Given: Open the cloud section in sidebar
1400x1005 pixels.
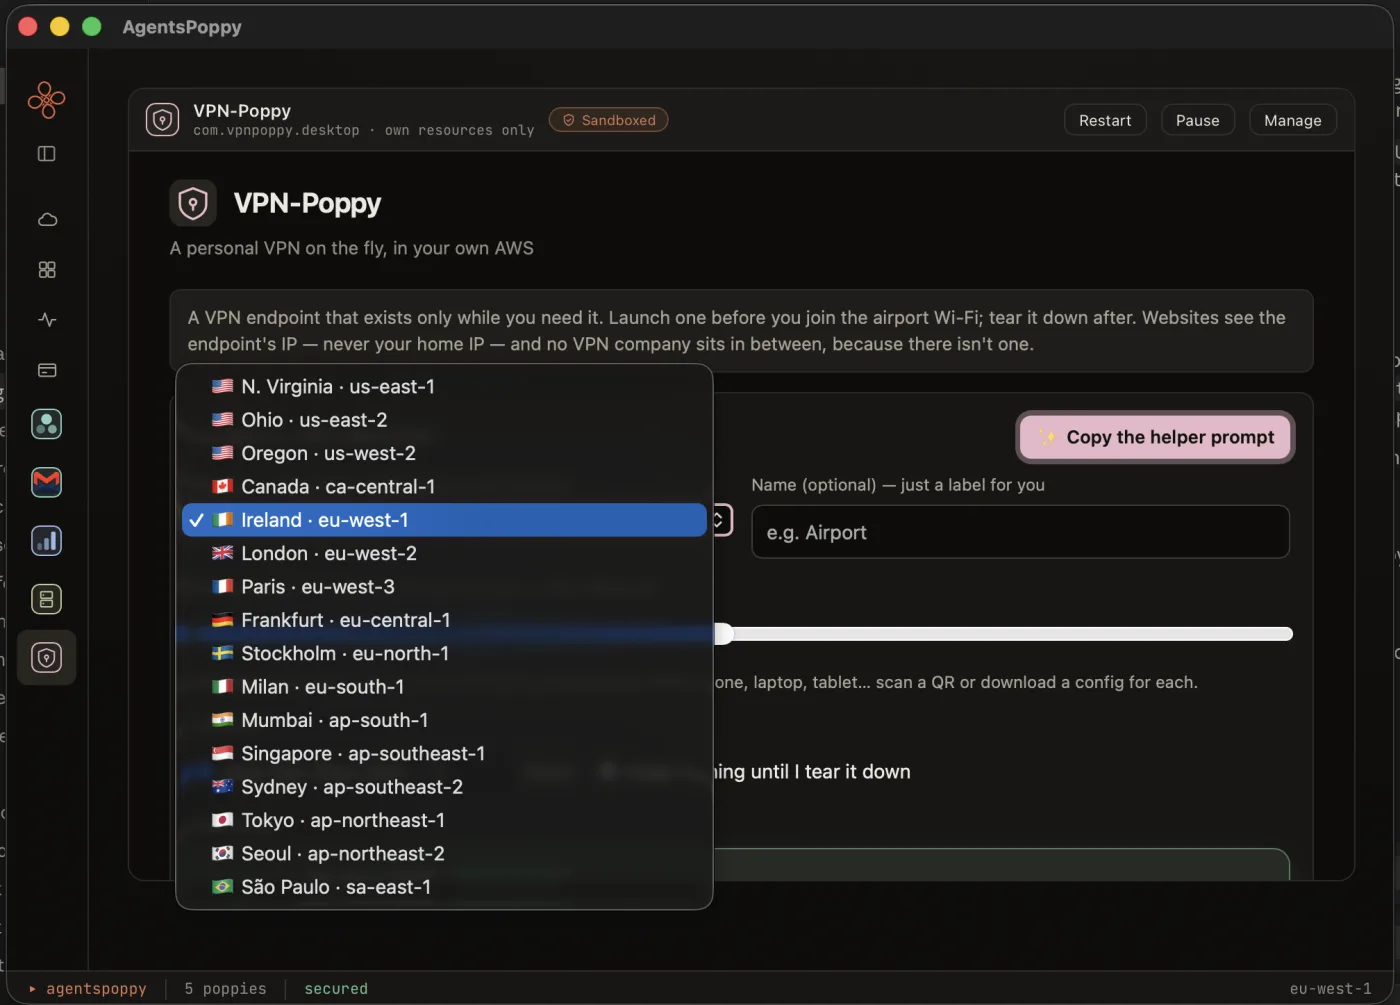Looking at the screenshot, I should (47, 220).
